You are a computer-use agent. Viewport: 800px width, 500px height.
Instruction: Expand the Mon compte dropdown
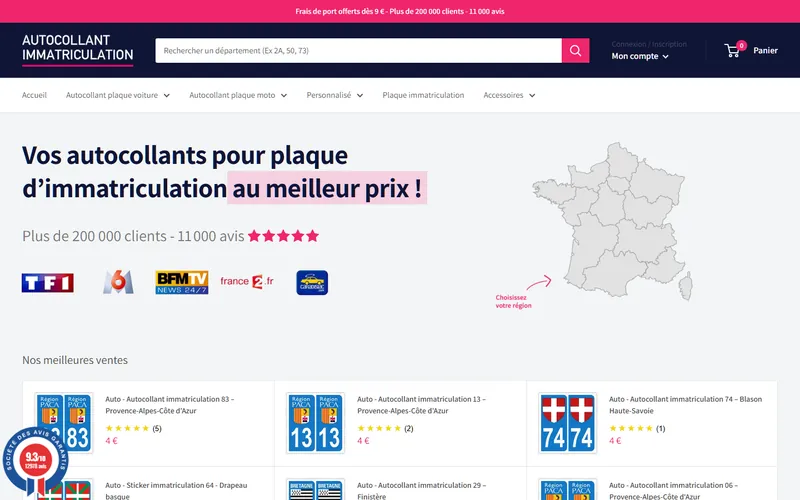[x=640, y=56]
